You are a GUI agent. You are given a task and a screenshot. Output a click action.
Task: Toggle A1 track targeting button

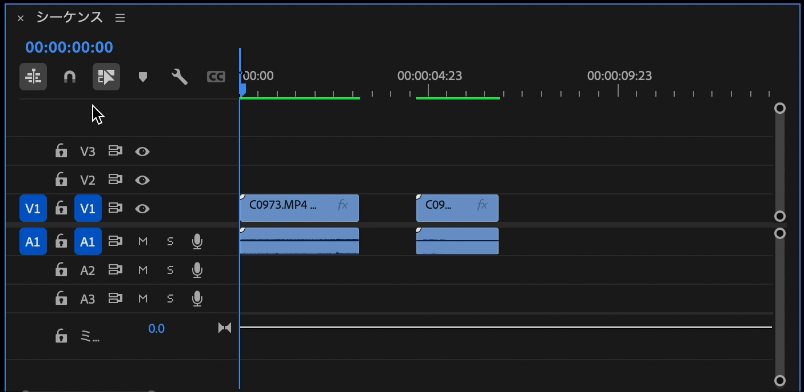88,241
